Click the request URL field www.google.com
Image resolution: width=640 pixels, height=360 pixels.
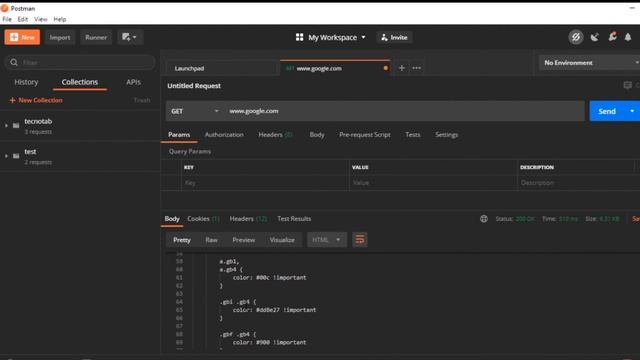tap(404, 111)
